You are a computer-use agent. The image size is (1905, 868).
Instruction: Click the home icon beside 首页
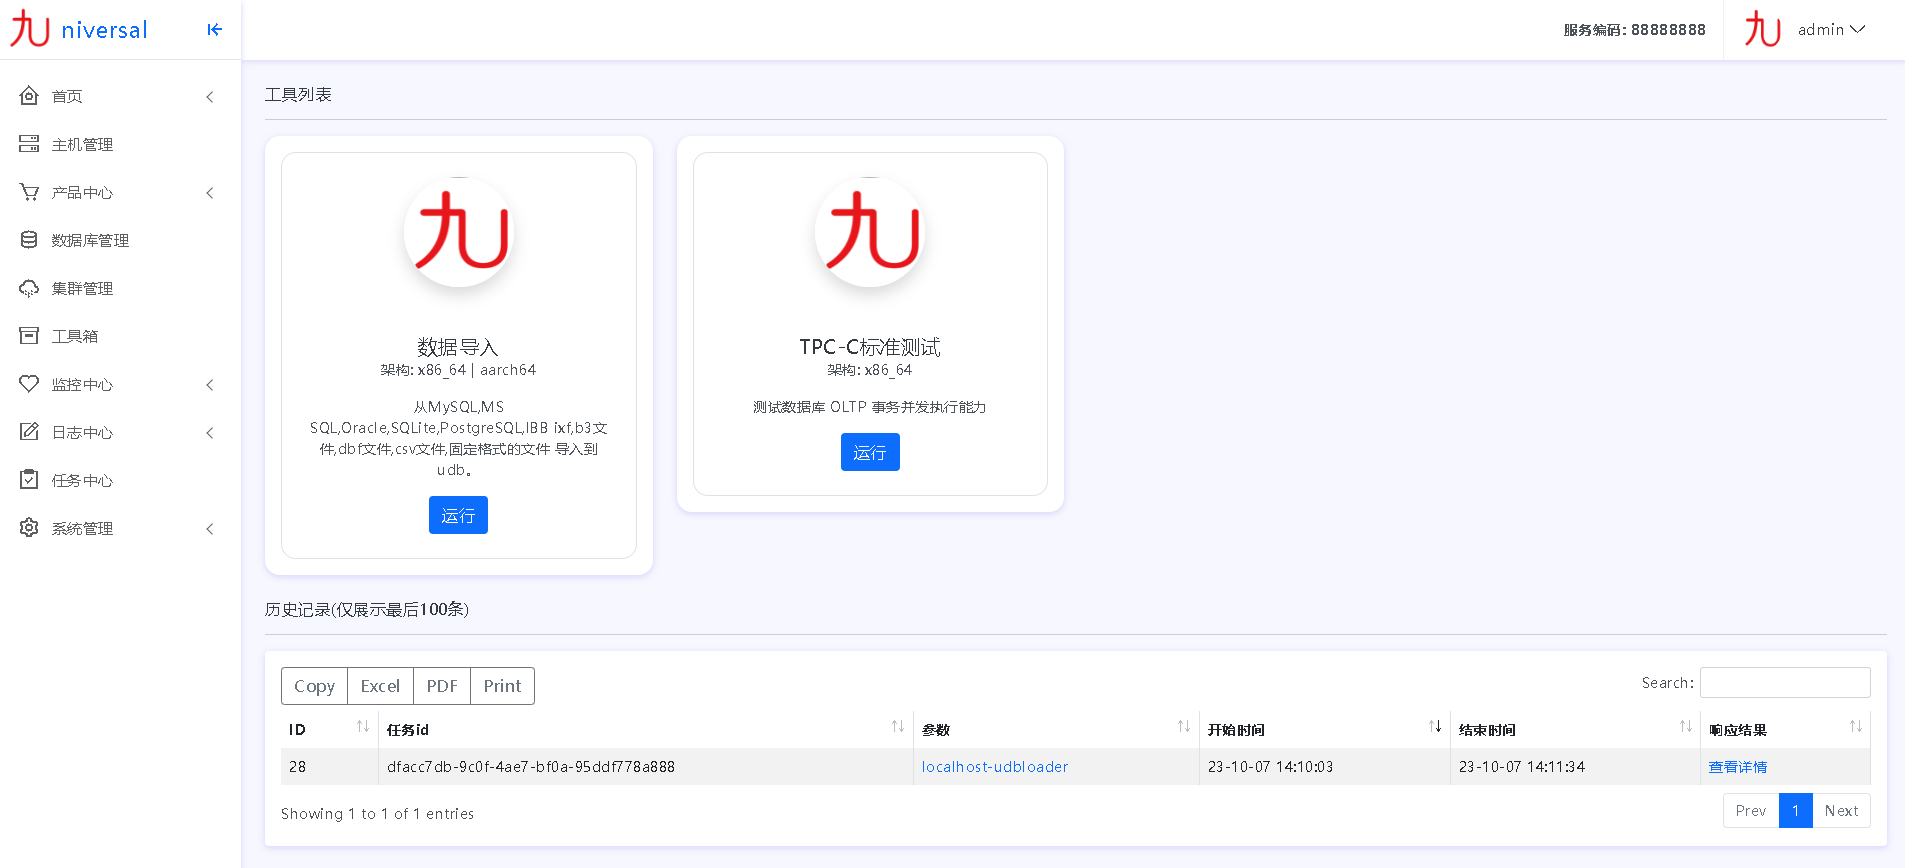[29, 96]
